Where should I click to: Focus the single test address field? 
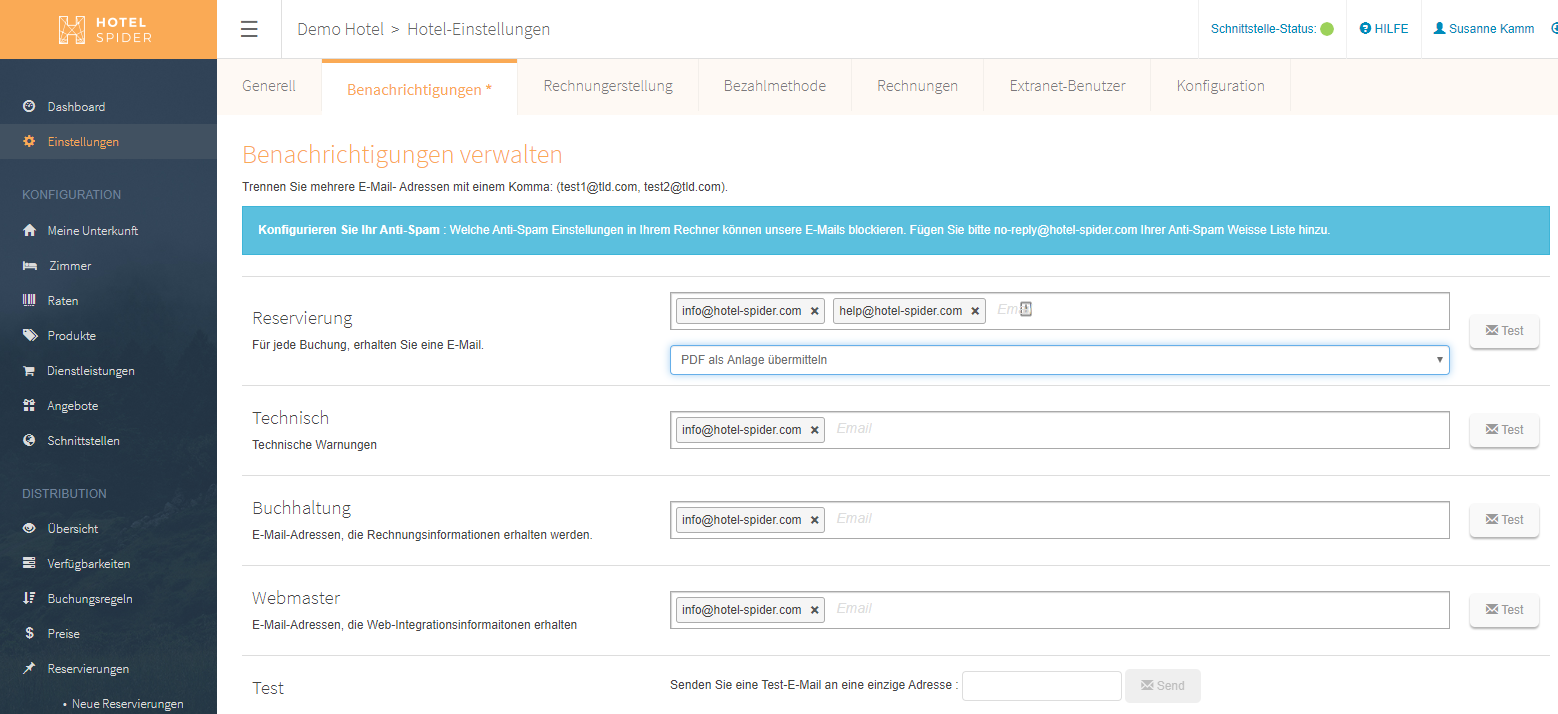pyautogui.click(x=1042, y=686)
